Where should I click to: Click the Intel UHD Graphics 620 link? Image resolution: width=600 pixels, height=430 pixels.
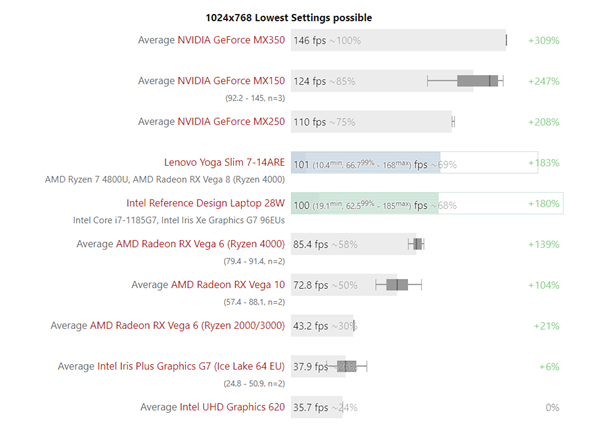pyautogui.click(x=232, y=407)
